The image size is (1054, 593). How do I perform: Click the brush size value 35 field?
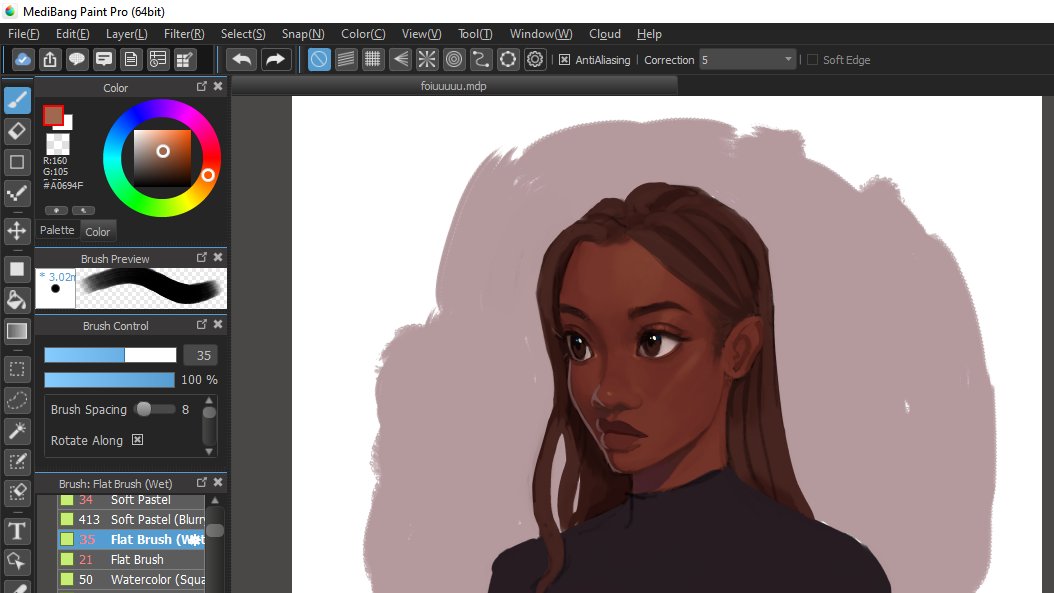[200, 355]
